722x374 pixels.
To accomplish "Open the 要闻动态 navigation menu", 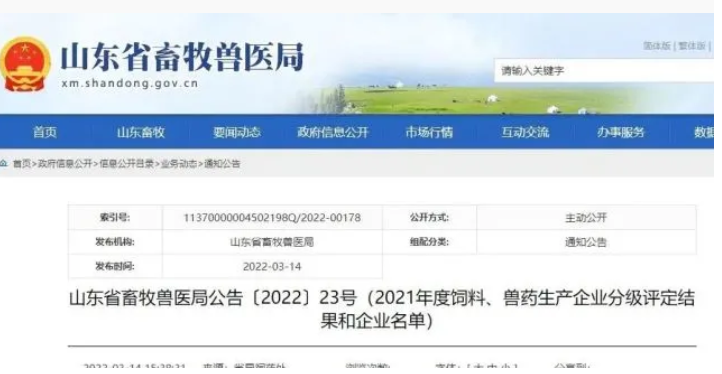I will 237,132.
